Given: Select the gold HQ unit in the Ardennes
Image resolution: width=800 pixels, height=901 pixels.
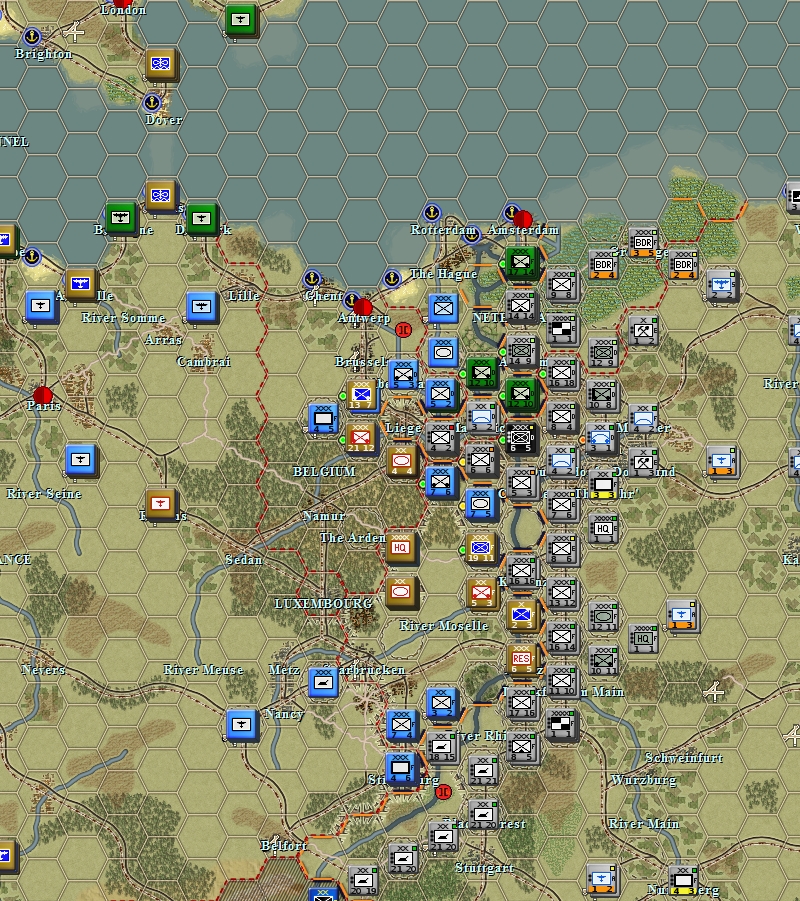Looking at the screenshot, I should (x=401, y=548).
